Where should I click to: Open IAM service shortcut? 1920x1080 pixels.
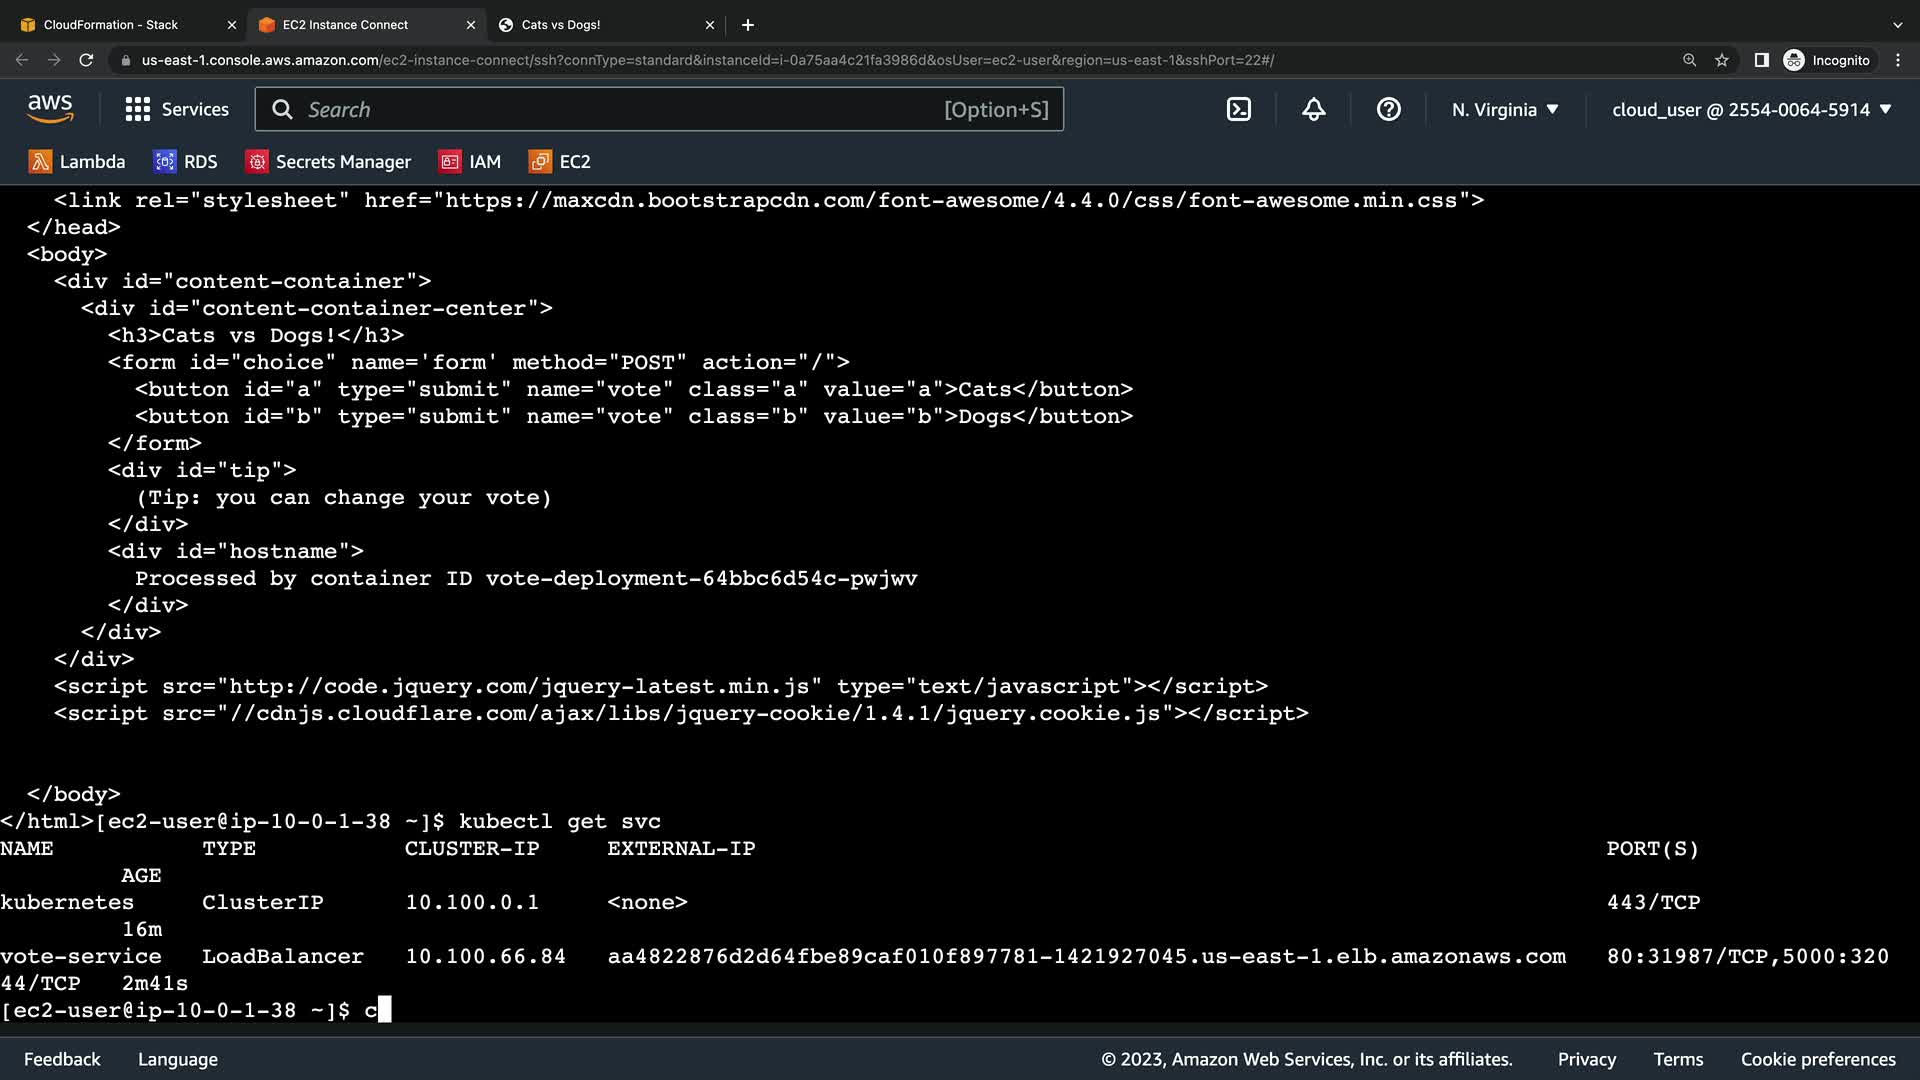pyautogui.click(x=469, y=162)
